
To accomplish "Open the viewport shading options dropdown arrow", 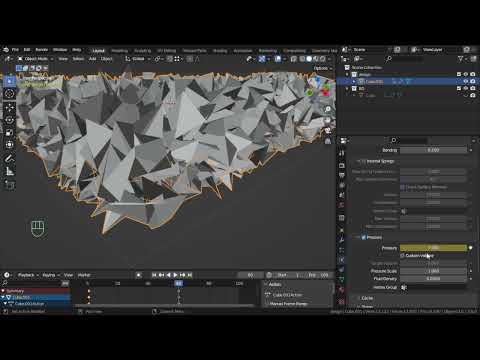I will (329, 59).
